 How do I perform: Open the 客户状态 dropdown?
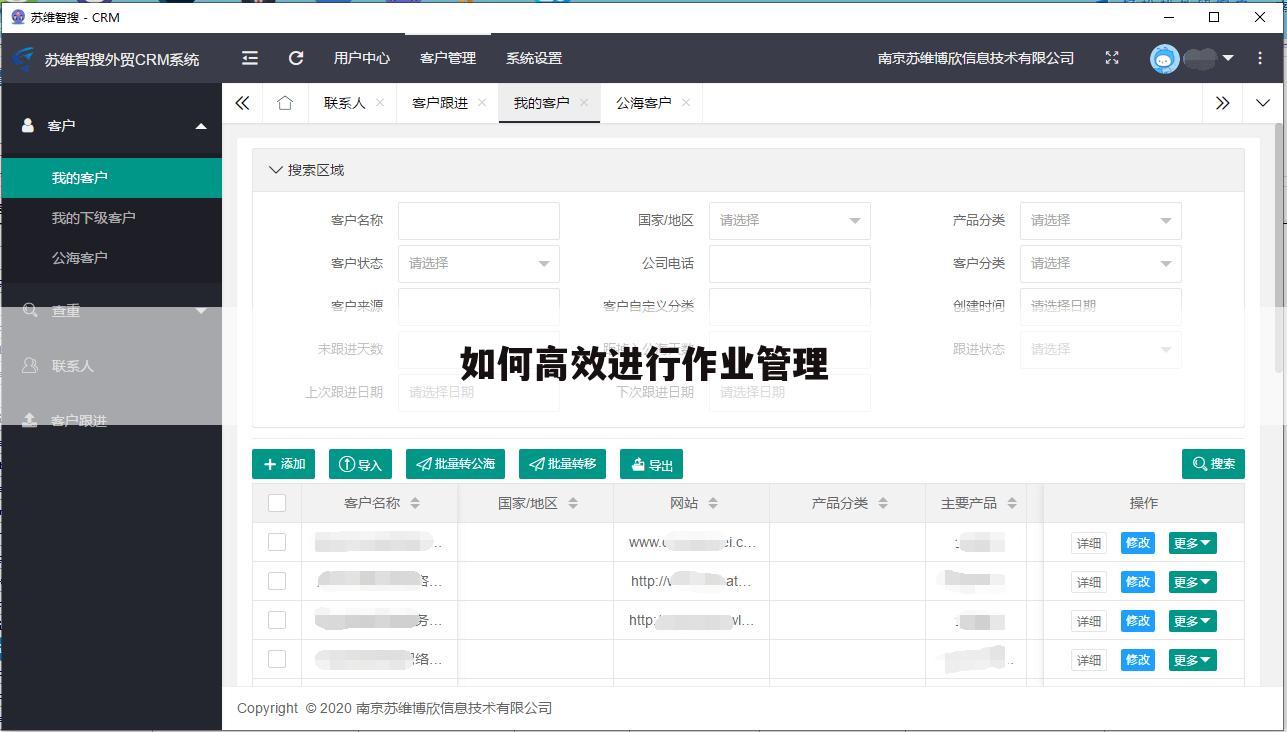[479, 264]
